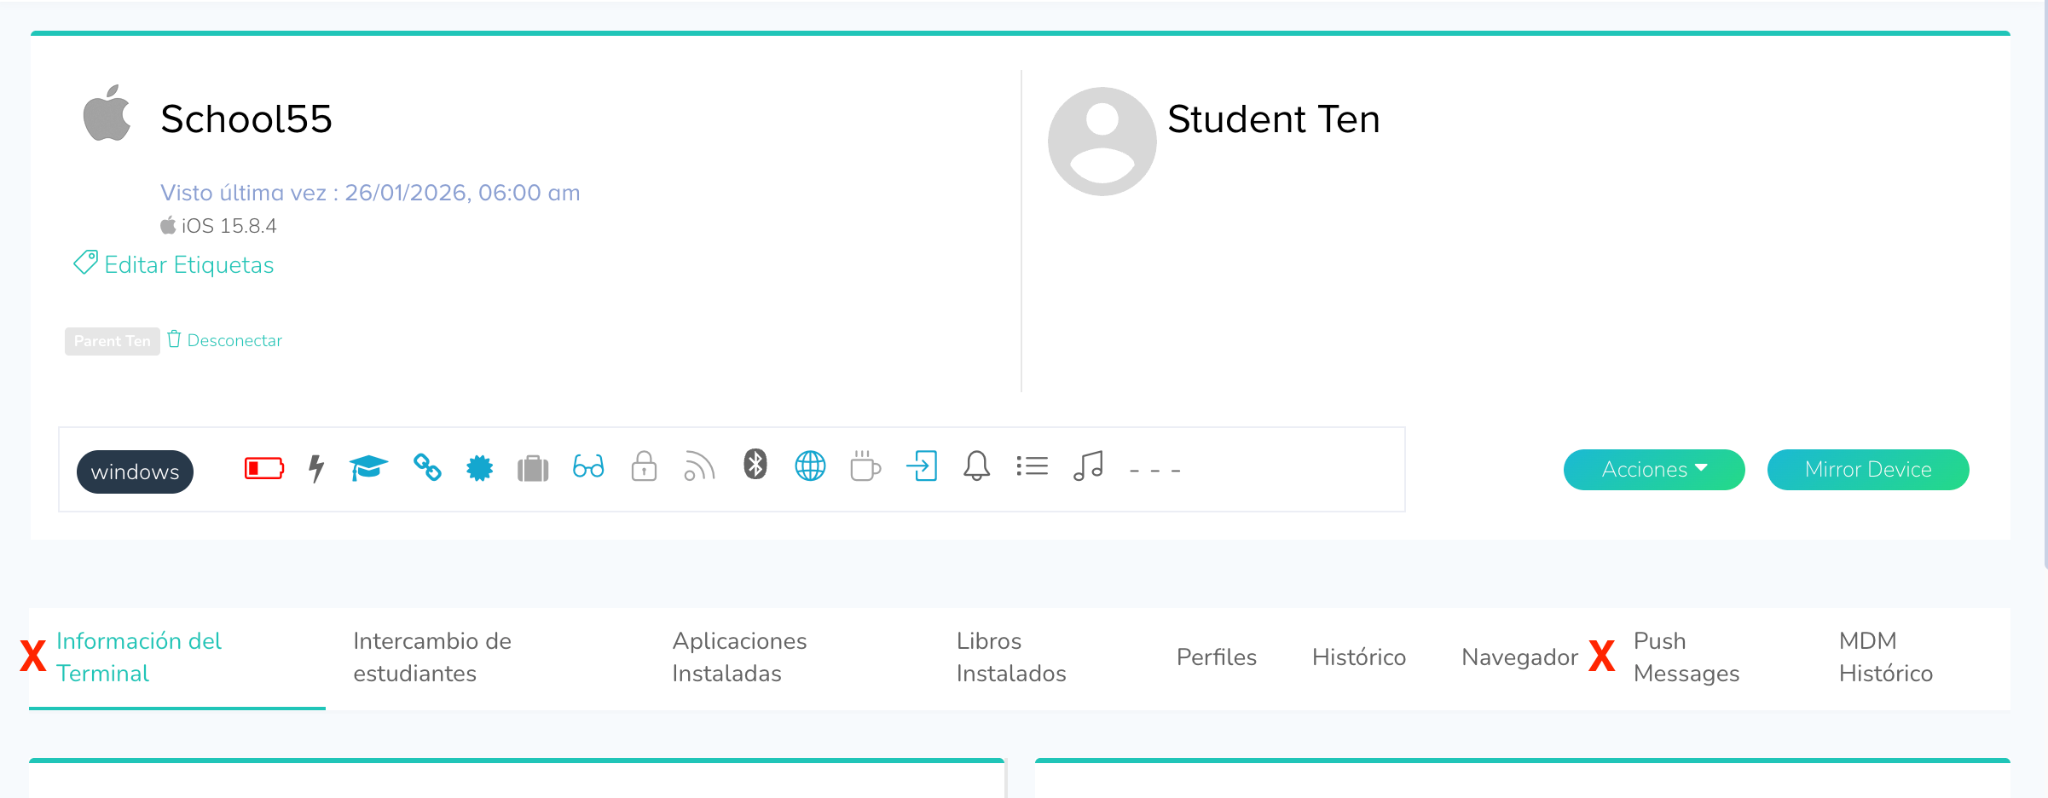Click Desconectar next to Parent Ten
2048x798 pixels.
(x=234, y=341)
